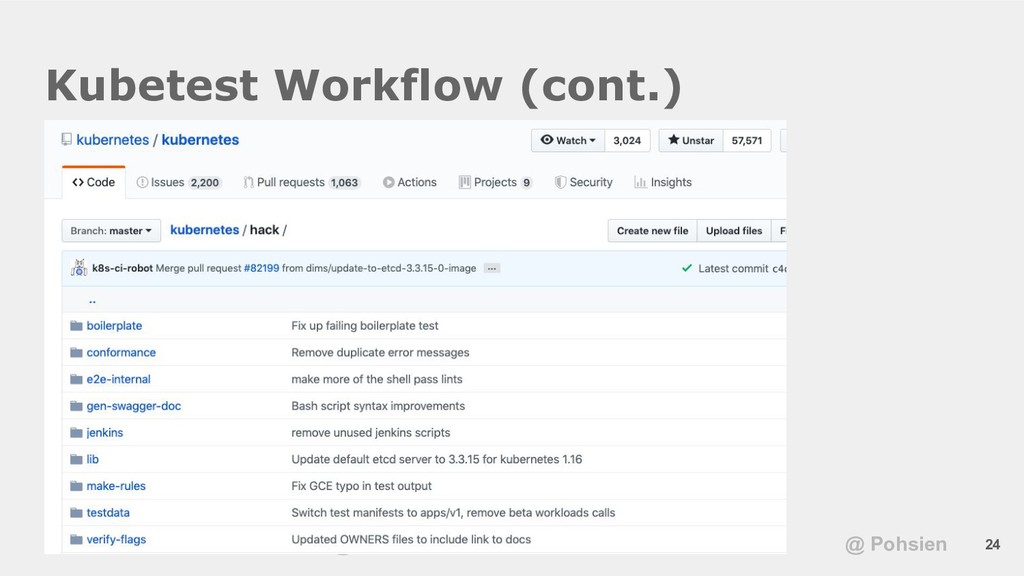Viewport: 1024px width, 576px height.
Task: Click the boilerplate folder icon
Action: tap(76, 325)
